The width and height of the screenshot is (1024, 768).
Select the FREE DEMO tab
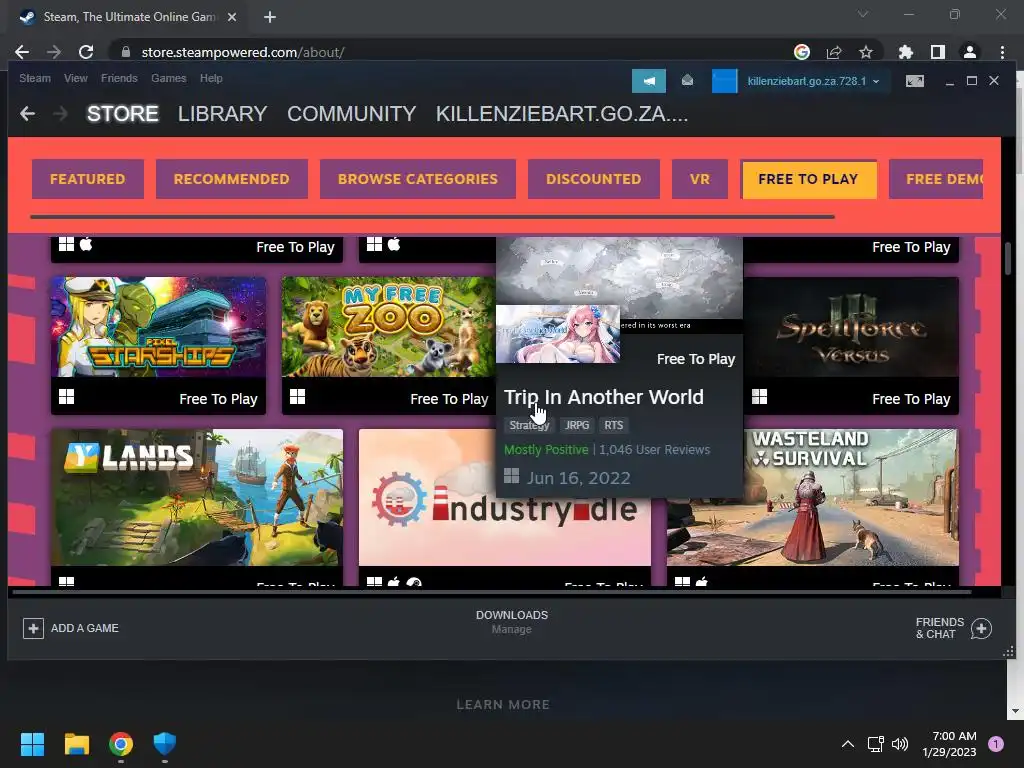936,179
